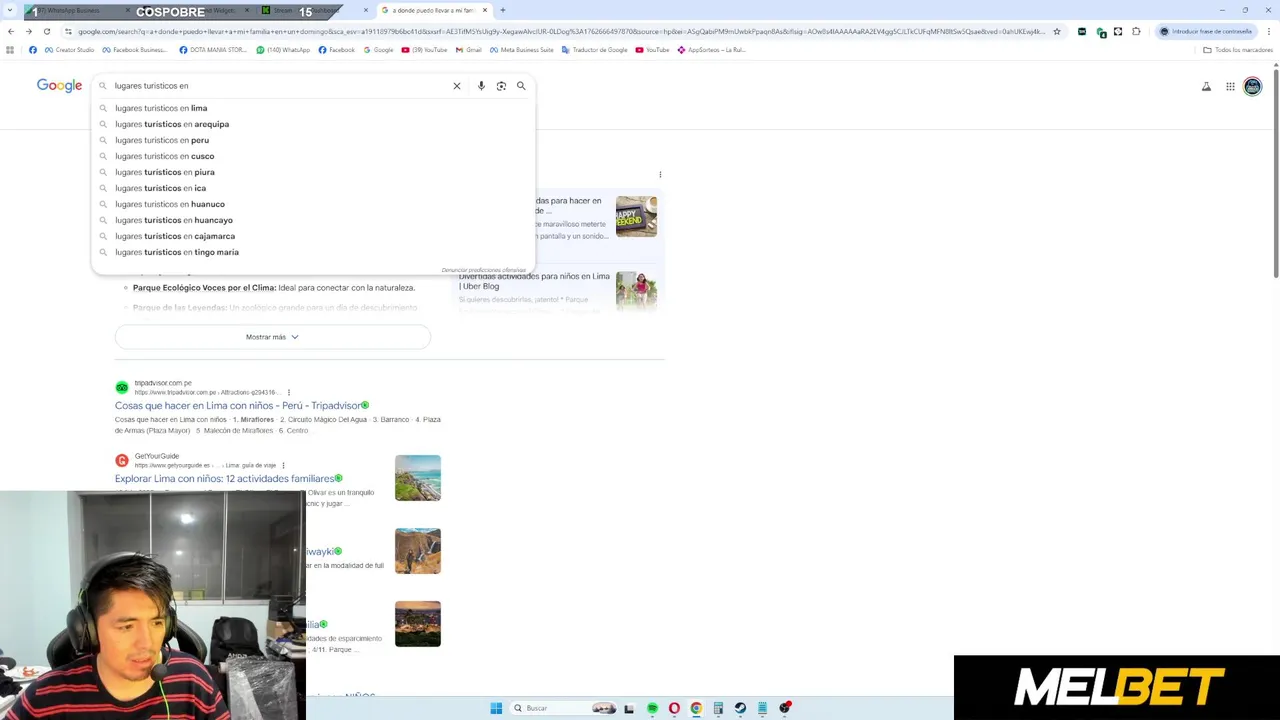Go to Google homepage via logo
The image size is (1280, 720).
coord(59,86)
